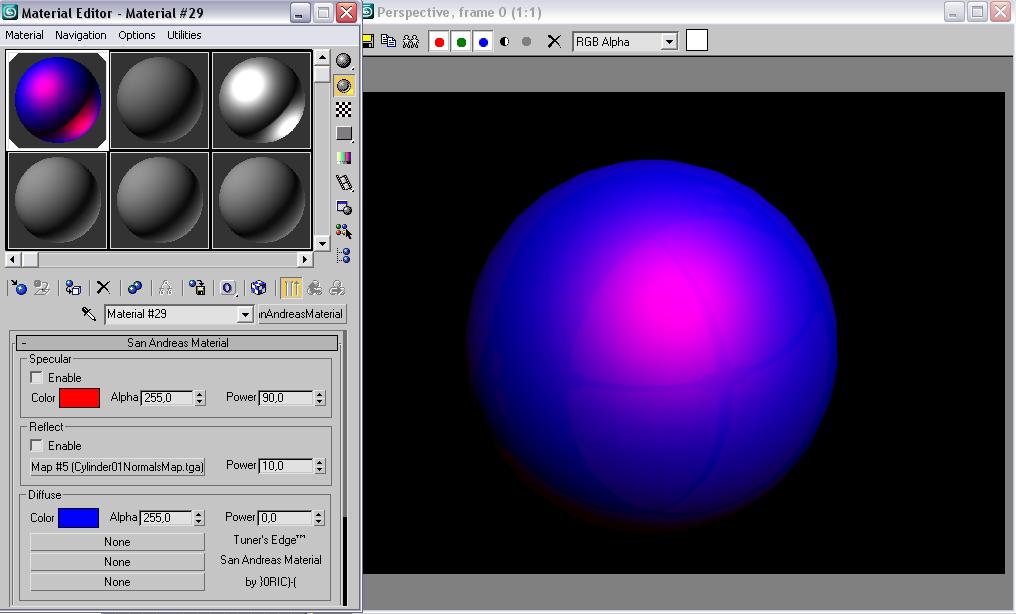Viewport: 1016px width, 614px height.
Task: Click the sample slots scroll down arrow
Action: click(x=322, y=244)
